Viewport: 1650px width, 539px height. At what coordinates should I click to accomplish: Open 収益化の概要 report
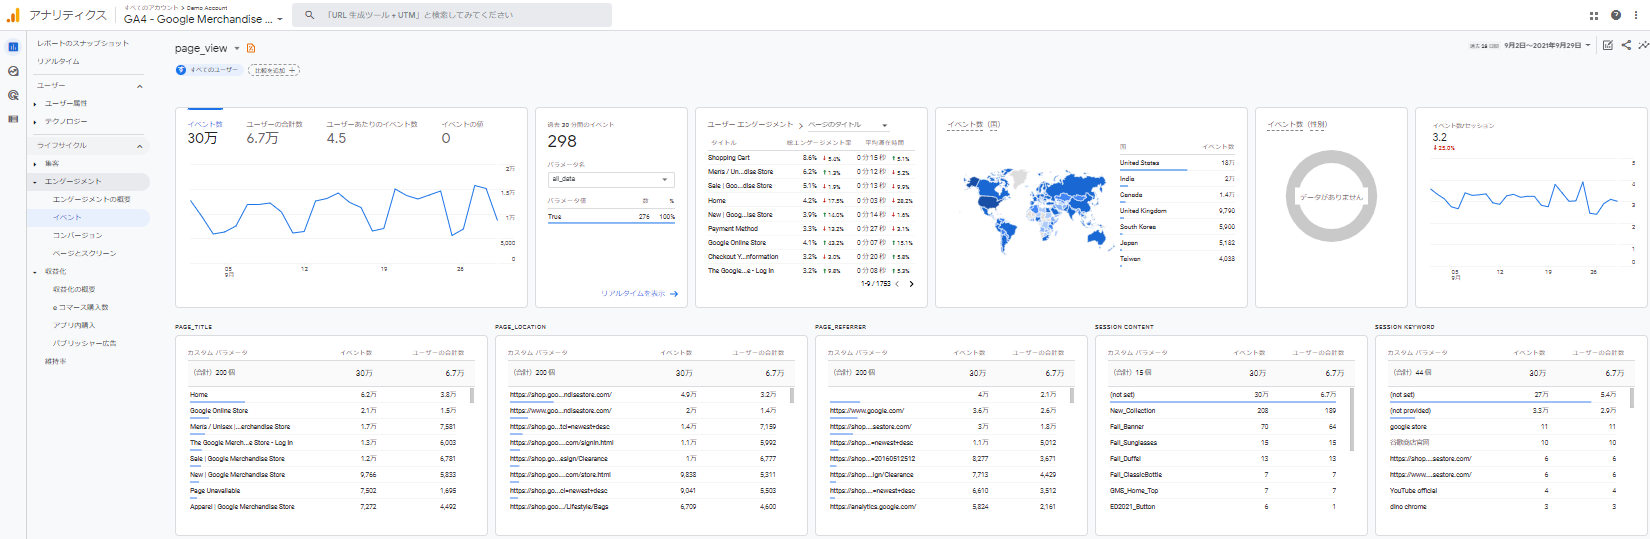(74, 289)
